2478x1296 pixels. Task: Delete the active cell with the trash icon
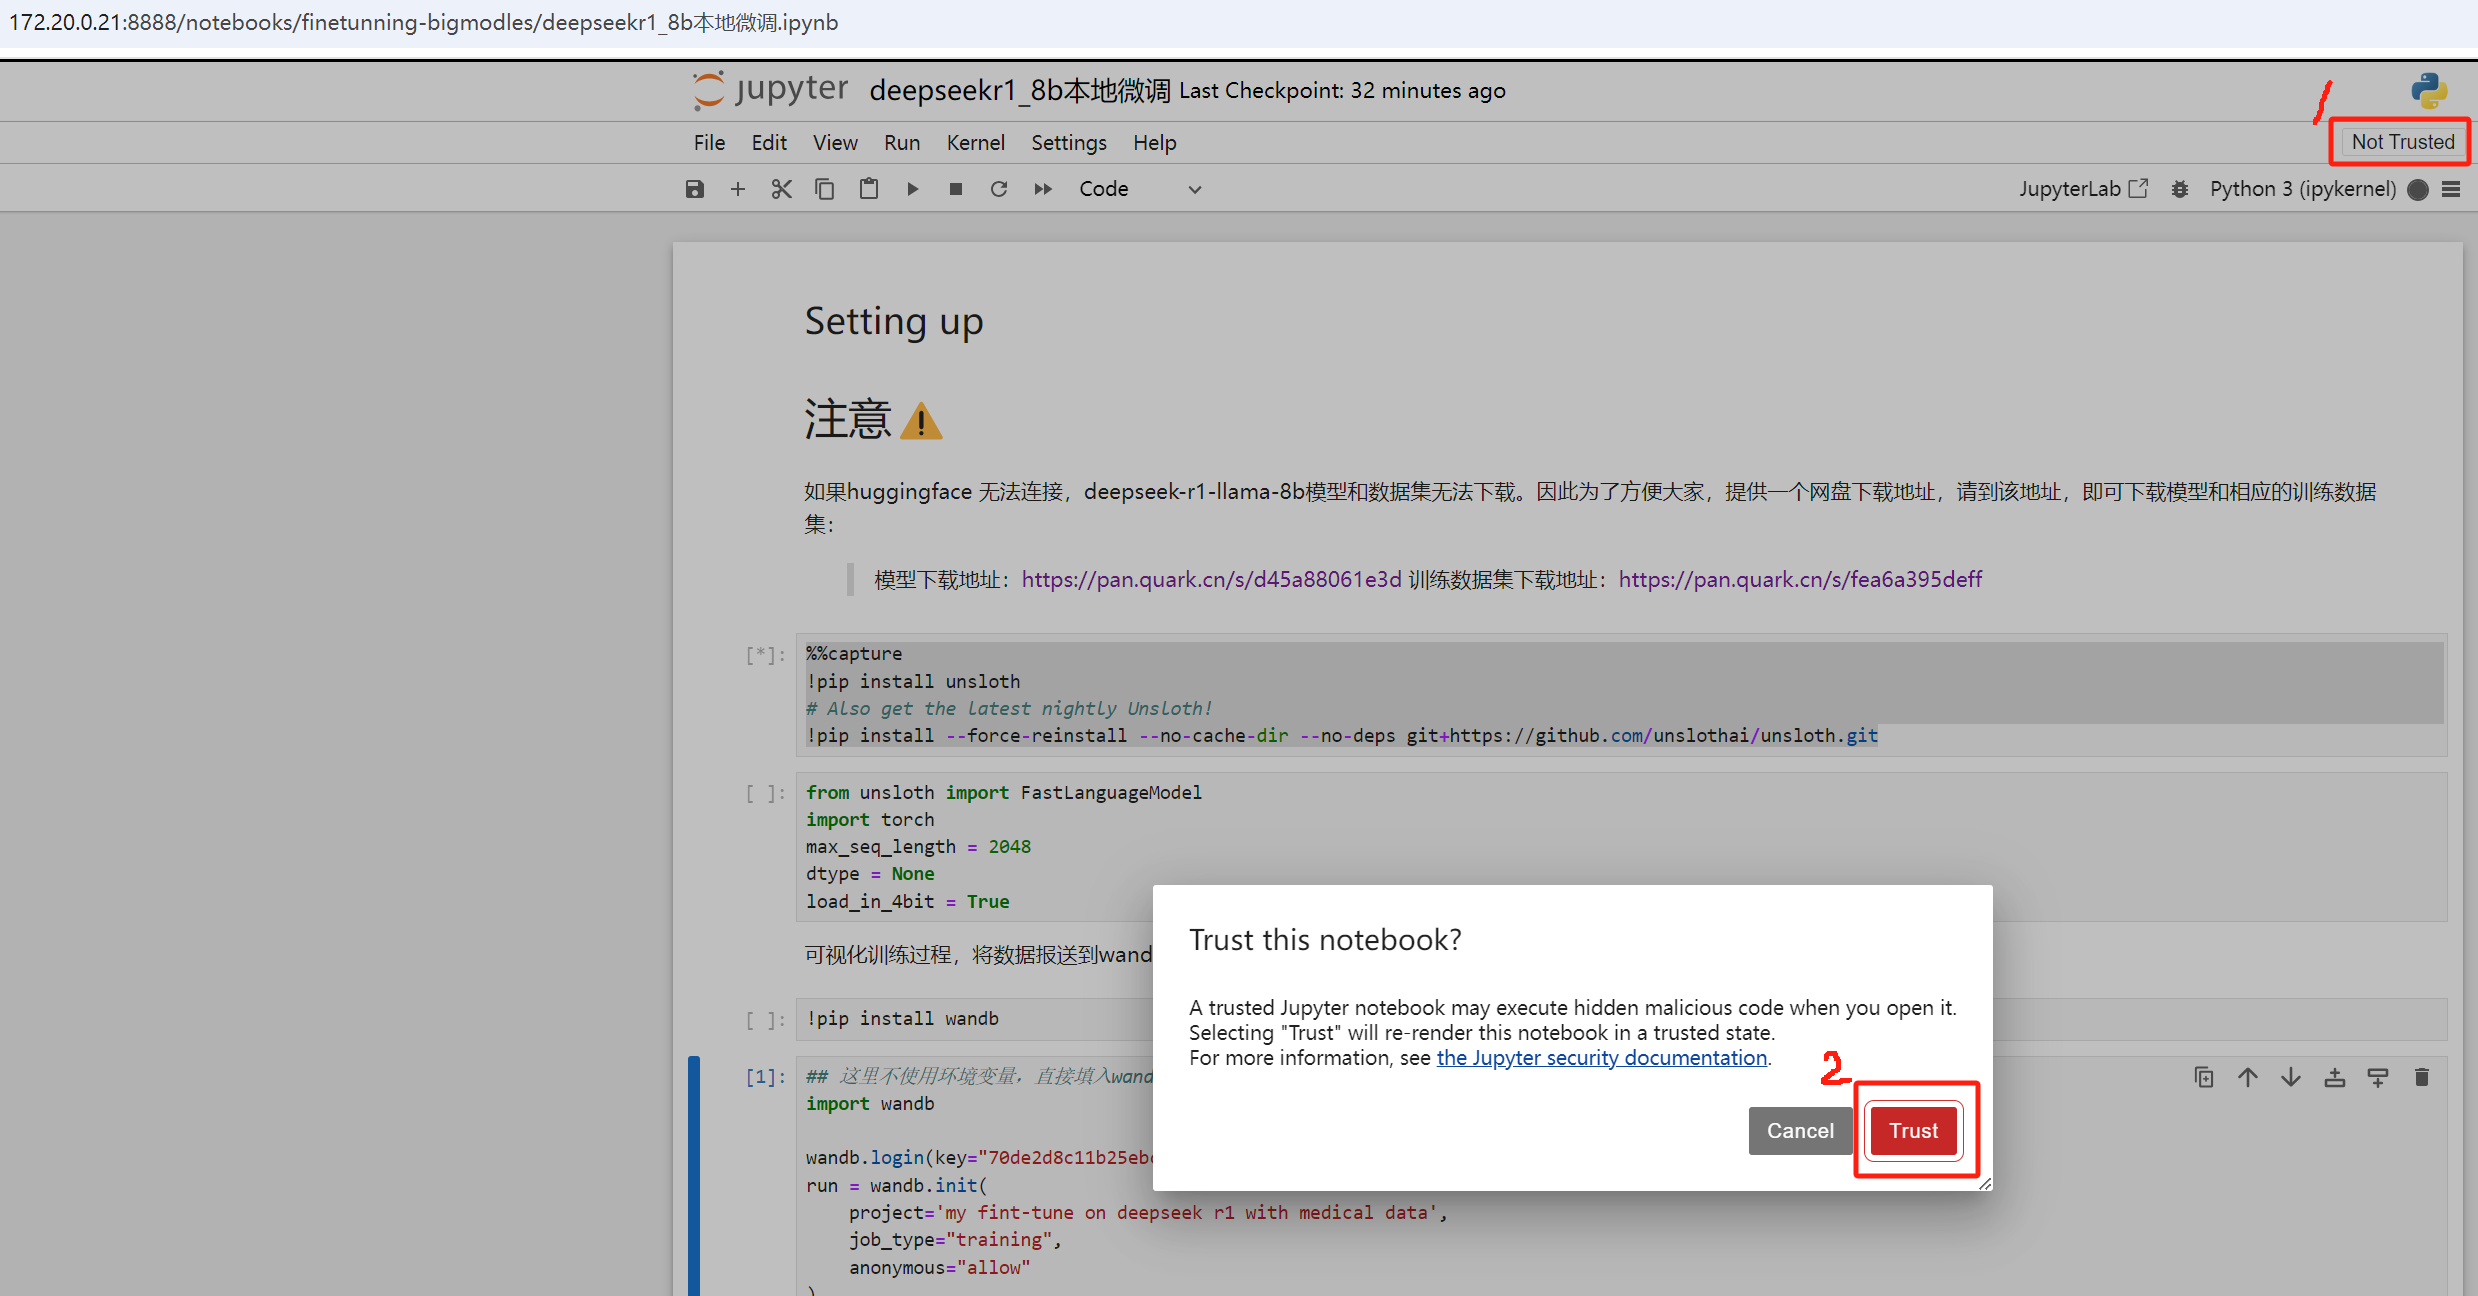click(x=2421, y=1077)
